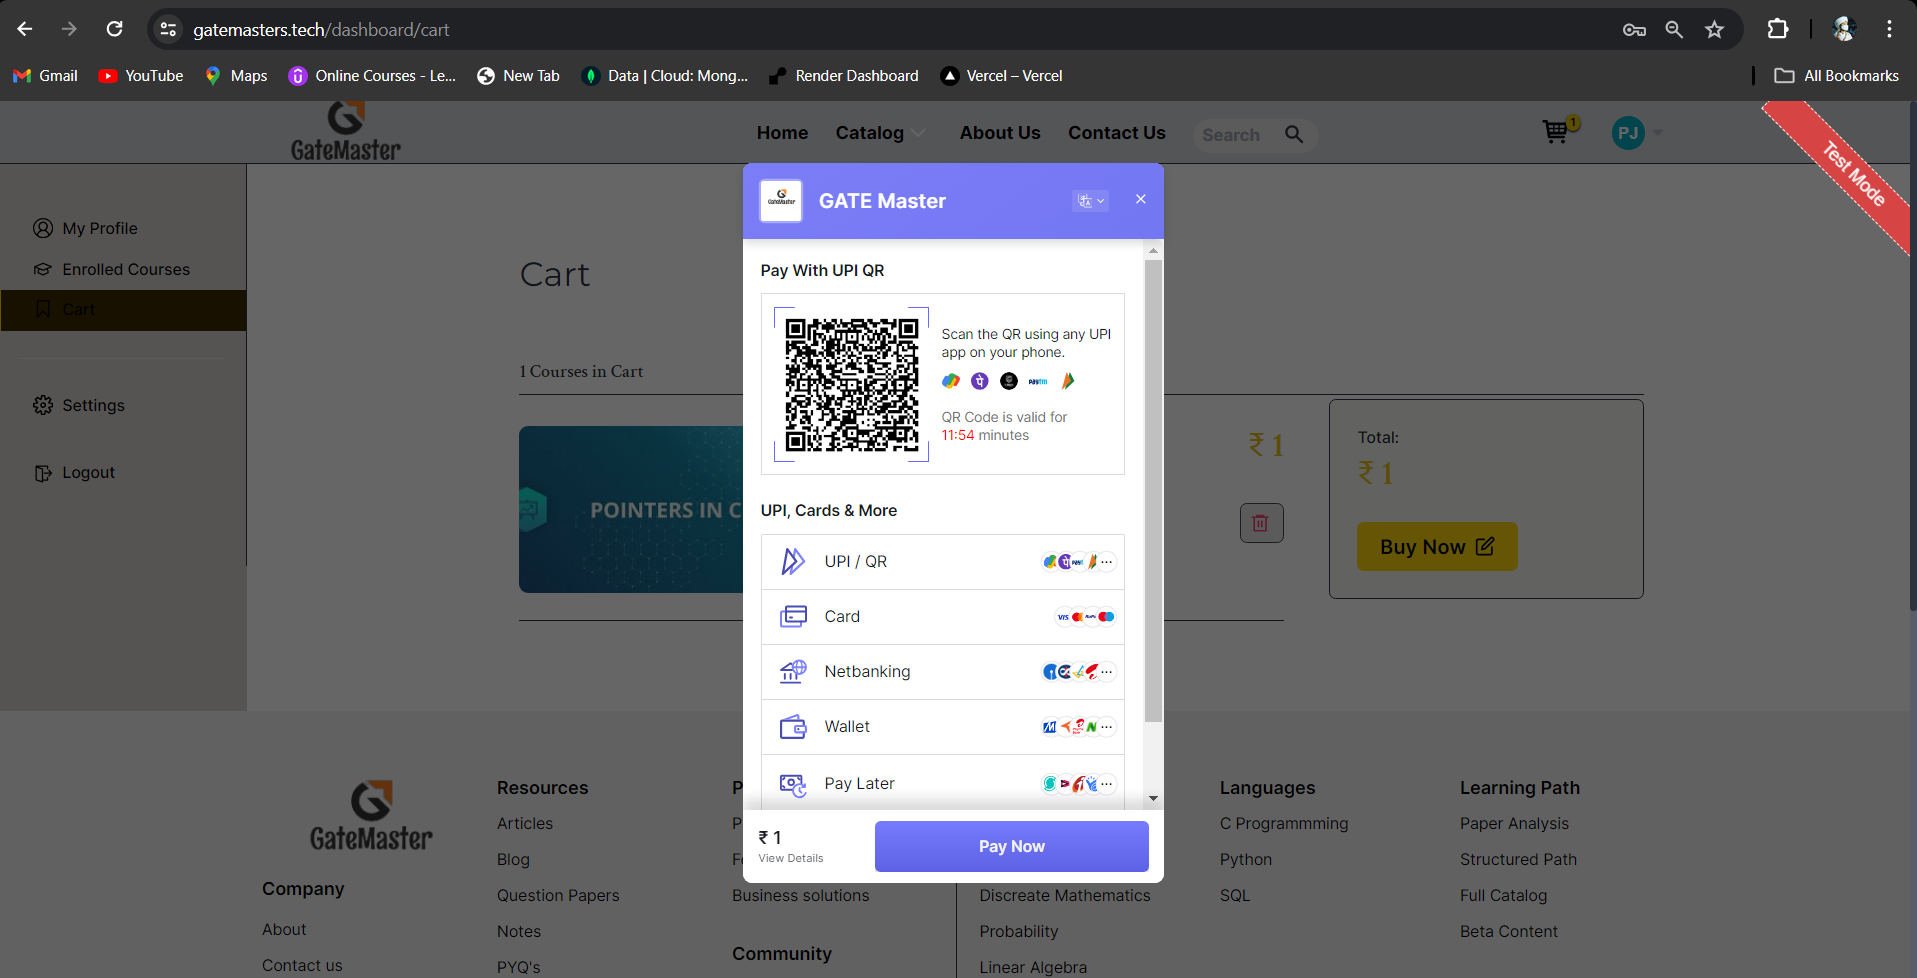Open the Wallet payment option icon
Viewport: 1917px width, 978px height.
pyautogui.click(x=793, y=726)
